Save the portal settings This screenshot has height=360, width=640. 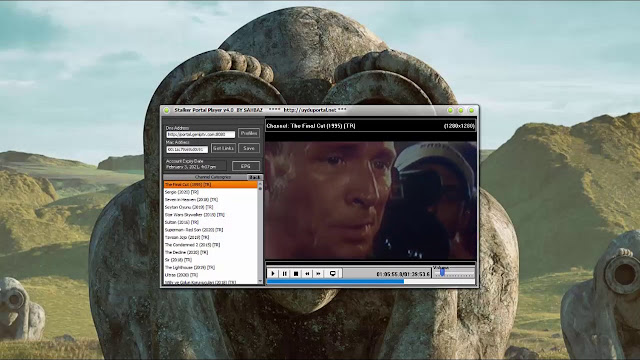tap(249, 148)
